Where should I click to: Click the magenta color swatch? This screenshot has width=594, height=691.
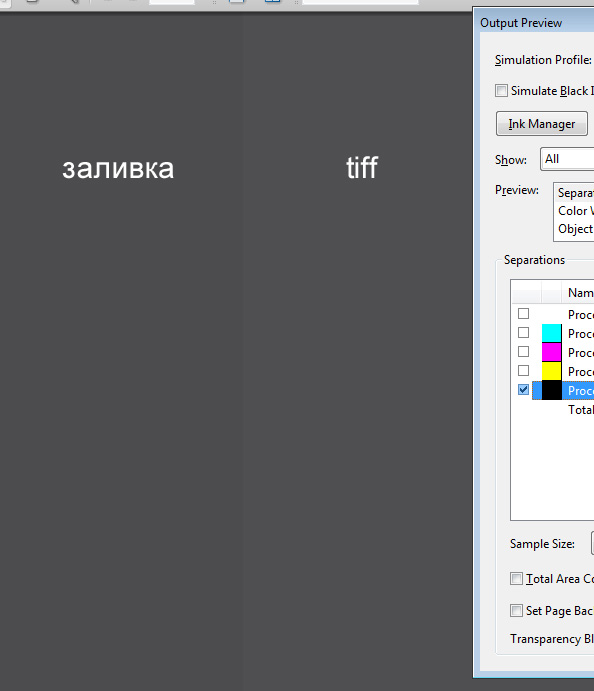(x=551, y=352)
